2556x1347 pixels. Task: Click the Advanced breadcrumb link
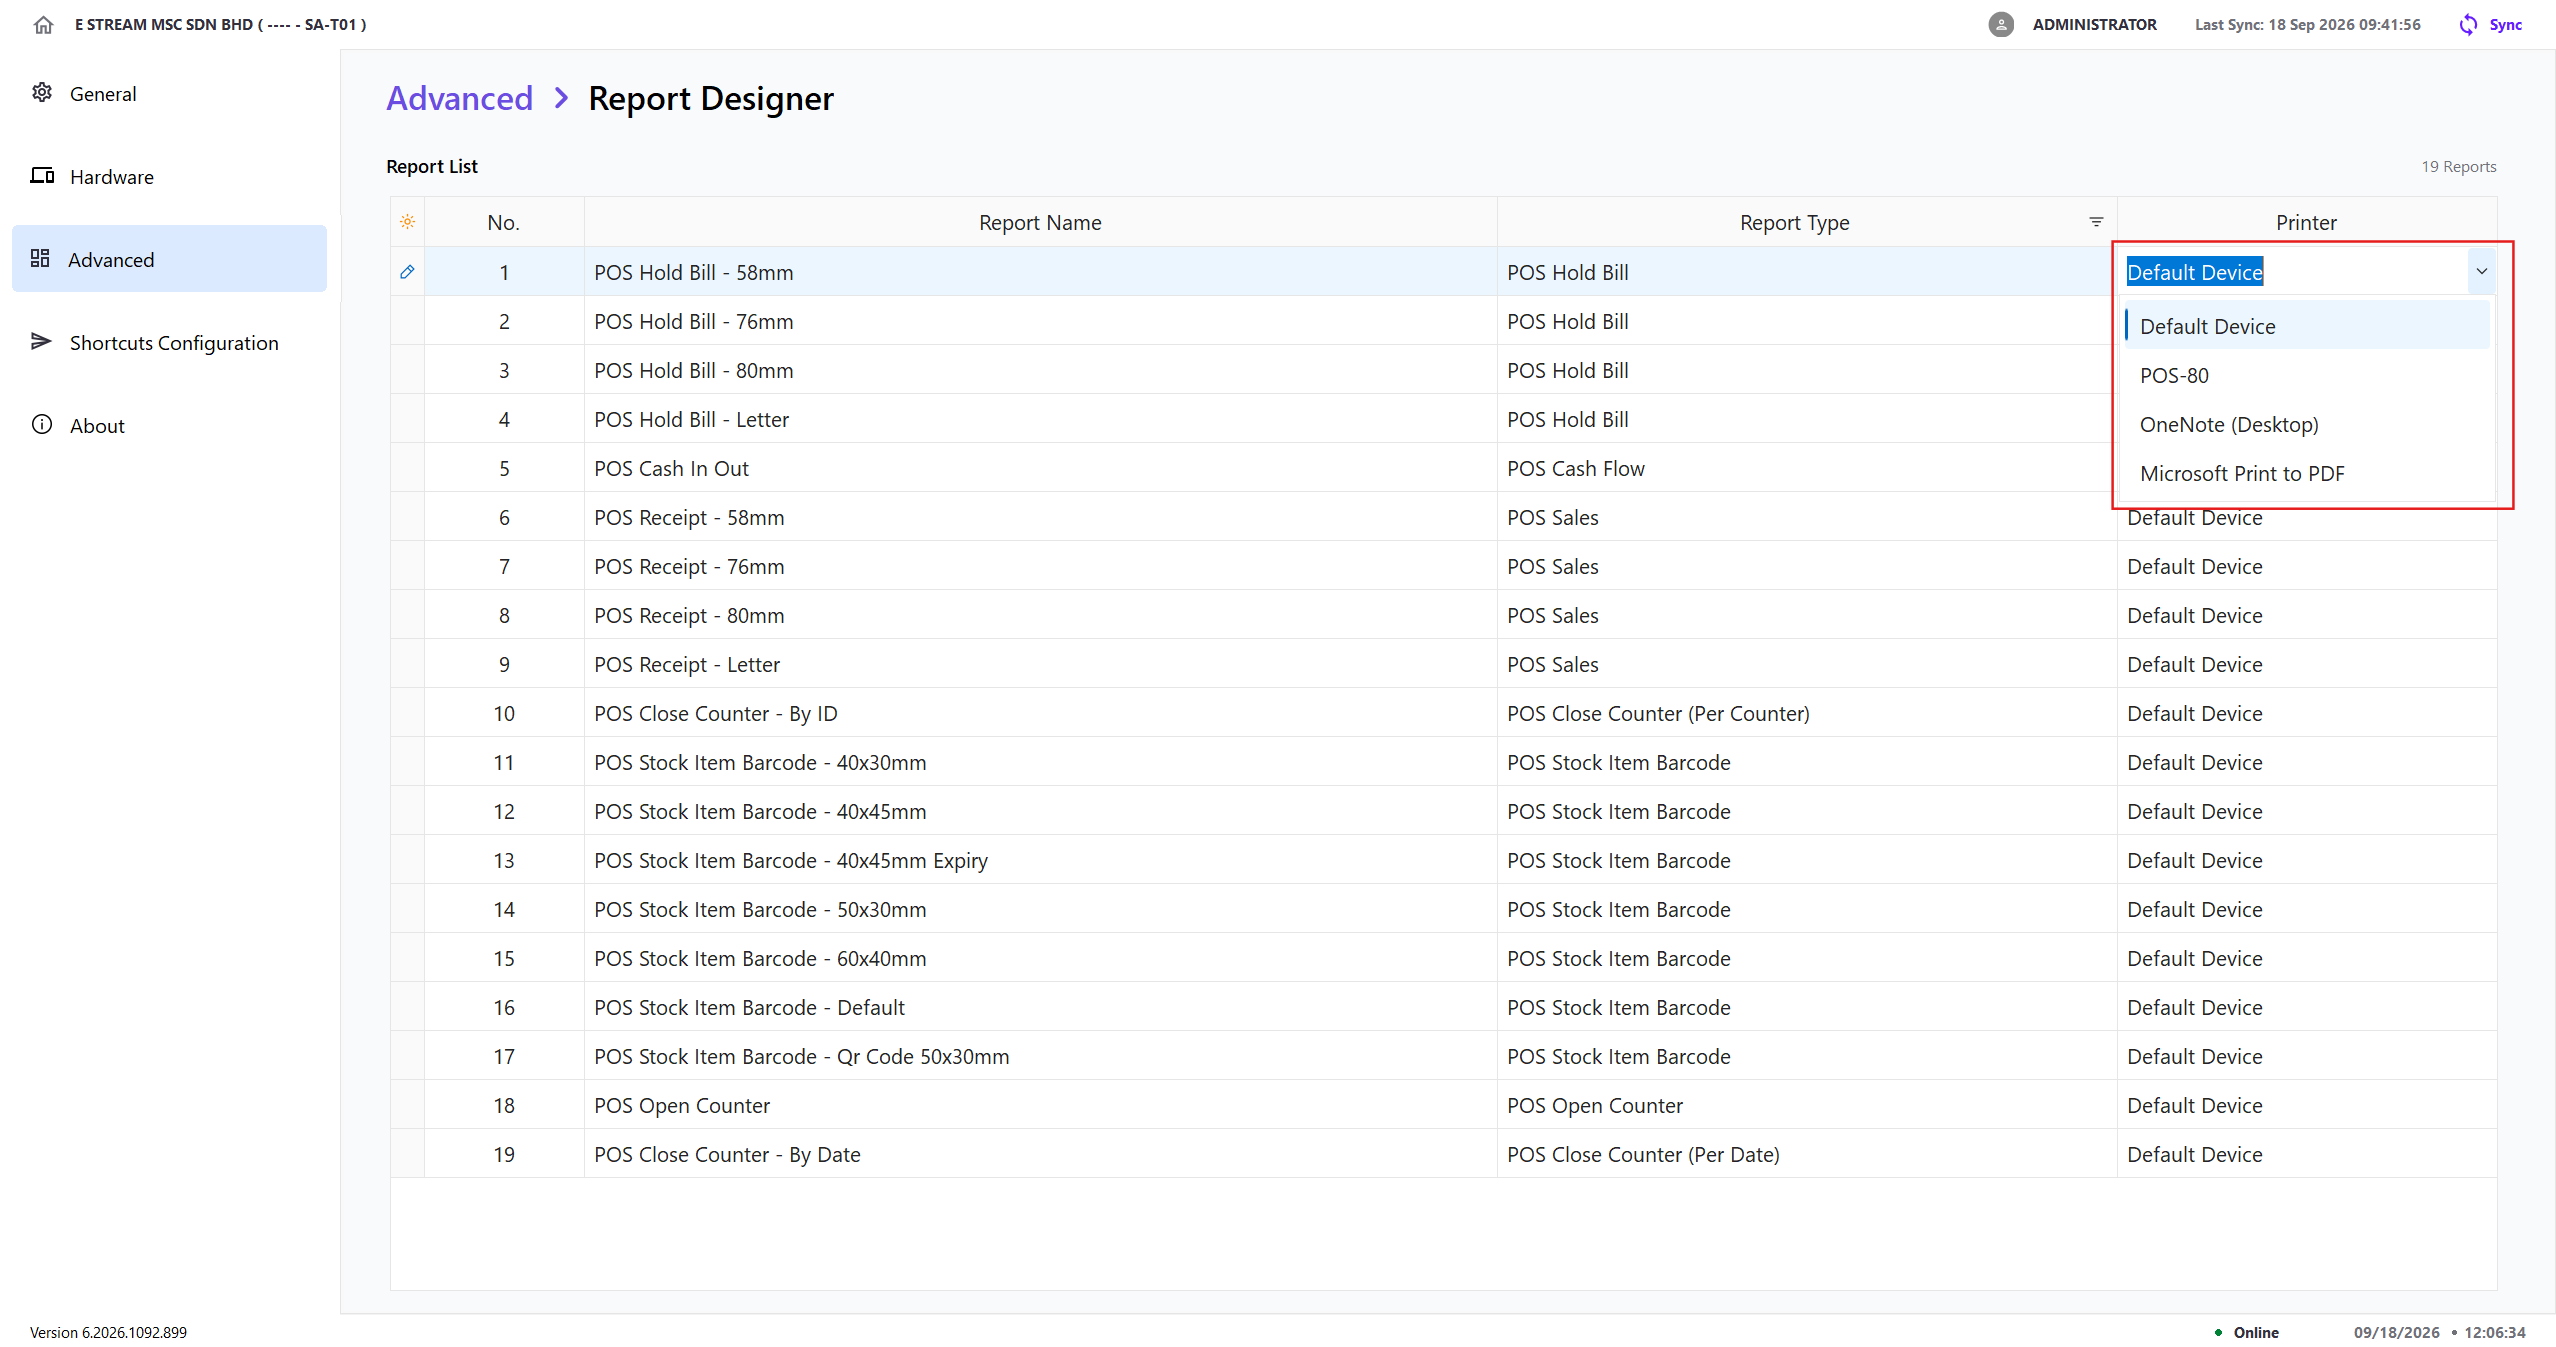click(x=459, y=98)
